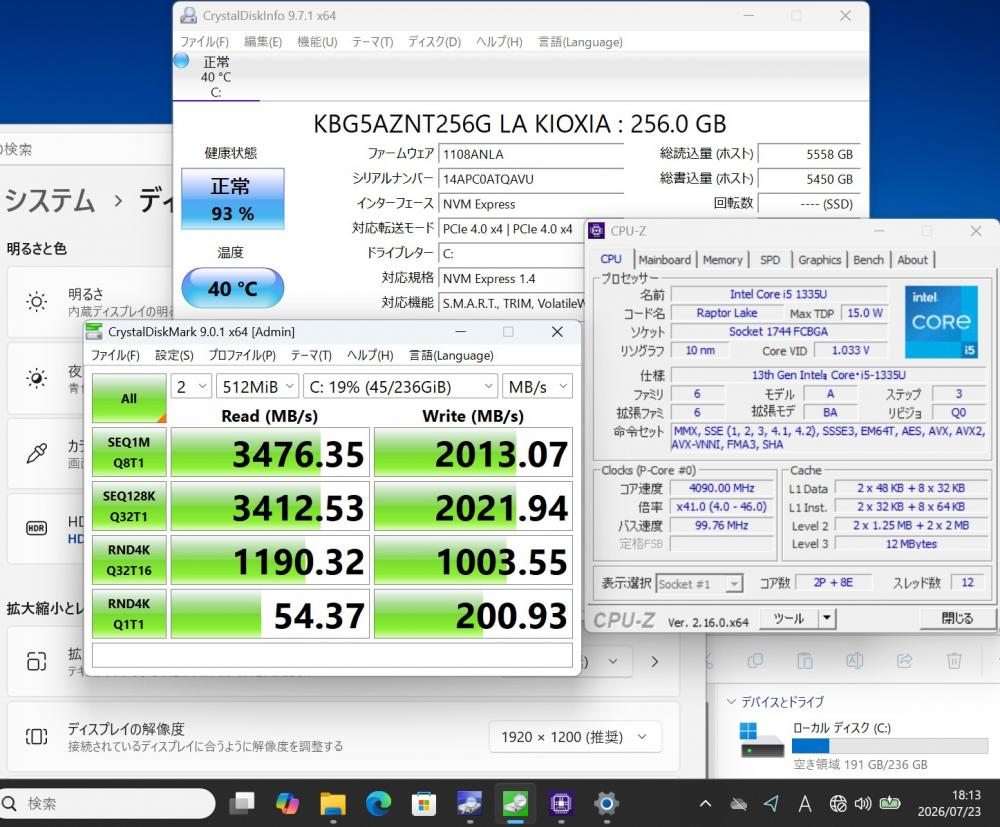The width and height of the screenshot is (1000, 827).
Task: Click the volume tray icon
Action: click(863, 804)
